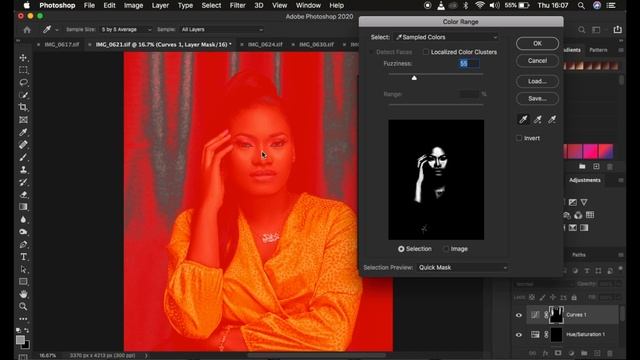The width and height of the screenshot is (640, 360).
Task: Select the Quick Selection tool
Action: pos(23,95)
